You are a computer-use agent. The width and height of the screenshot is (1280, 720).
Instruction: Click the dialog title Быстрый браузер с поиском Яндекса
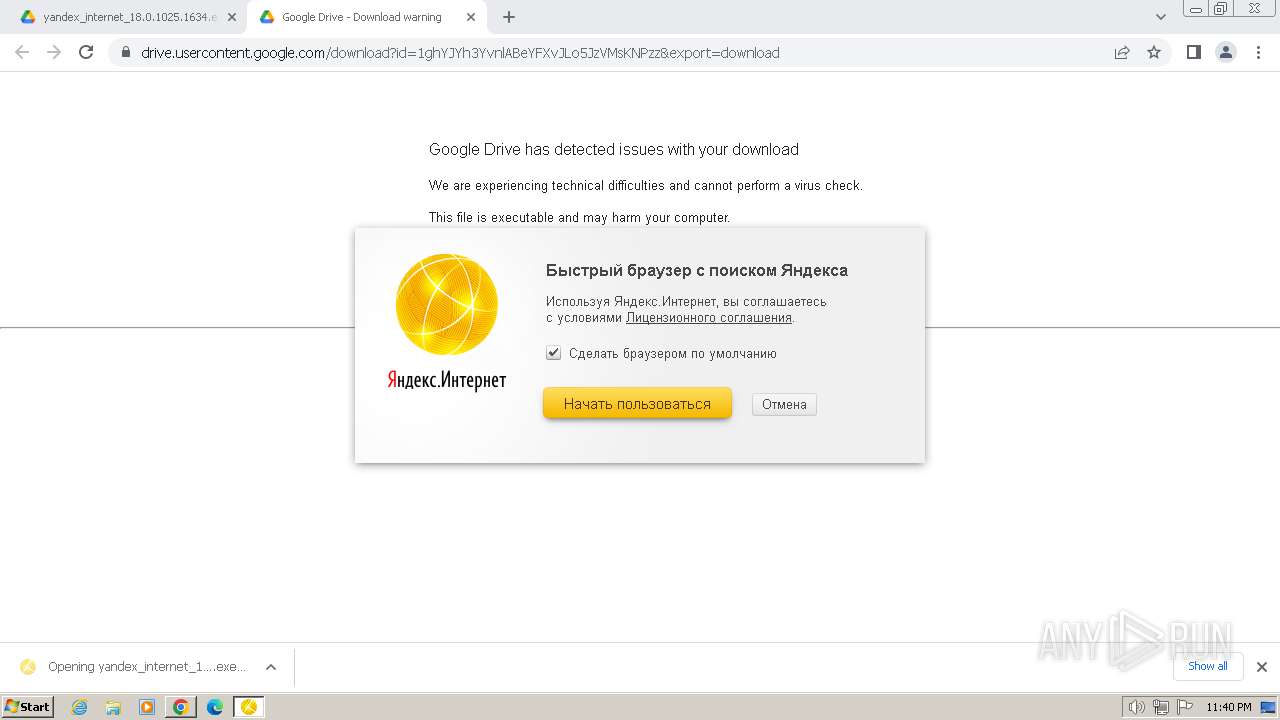(697, 270)
